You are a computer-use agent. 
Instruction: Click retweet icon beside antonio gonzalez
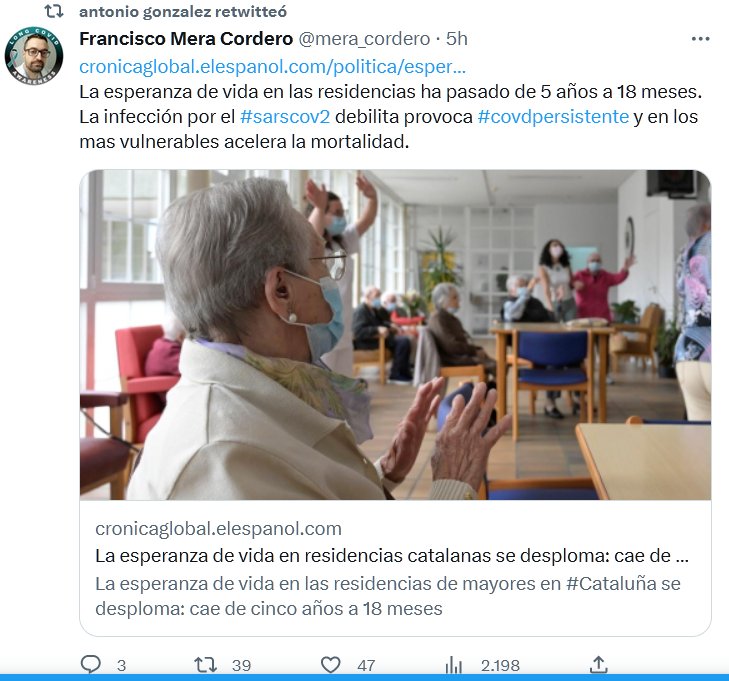click(x=53, y=11)
